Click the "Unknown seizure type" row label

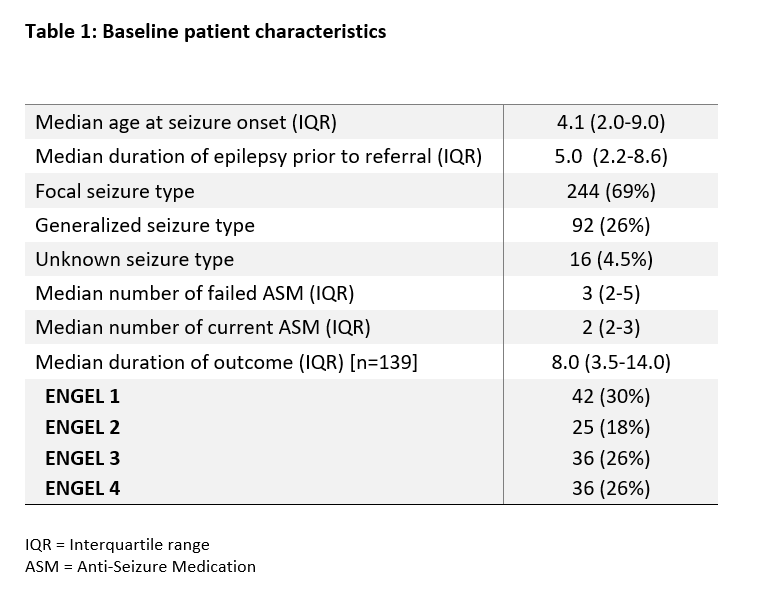pos(134,259)
